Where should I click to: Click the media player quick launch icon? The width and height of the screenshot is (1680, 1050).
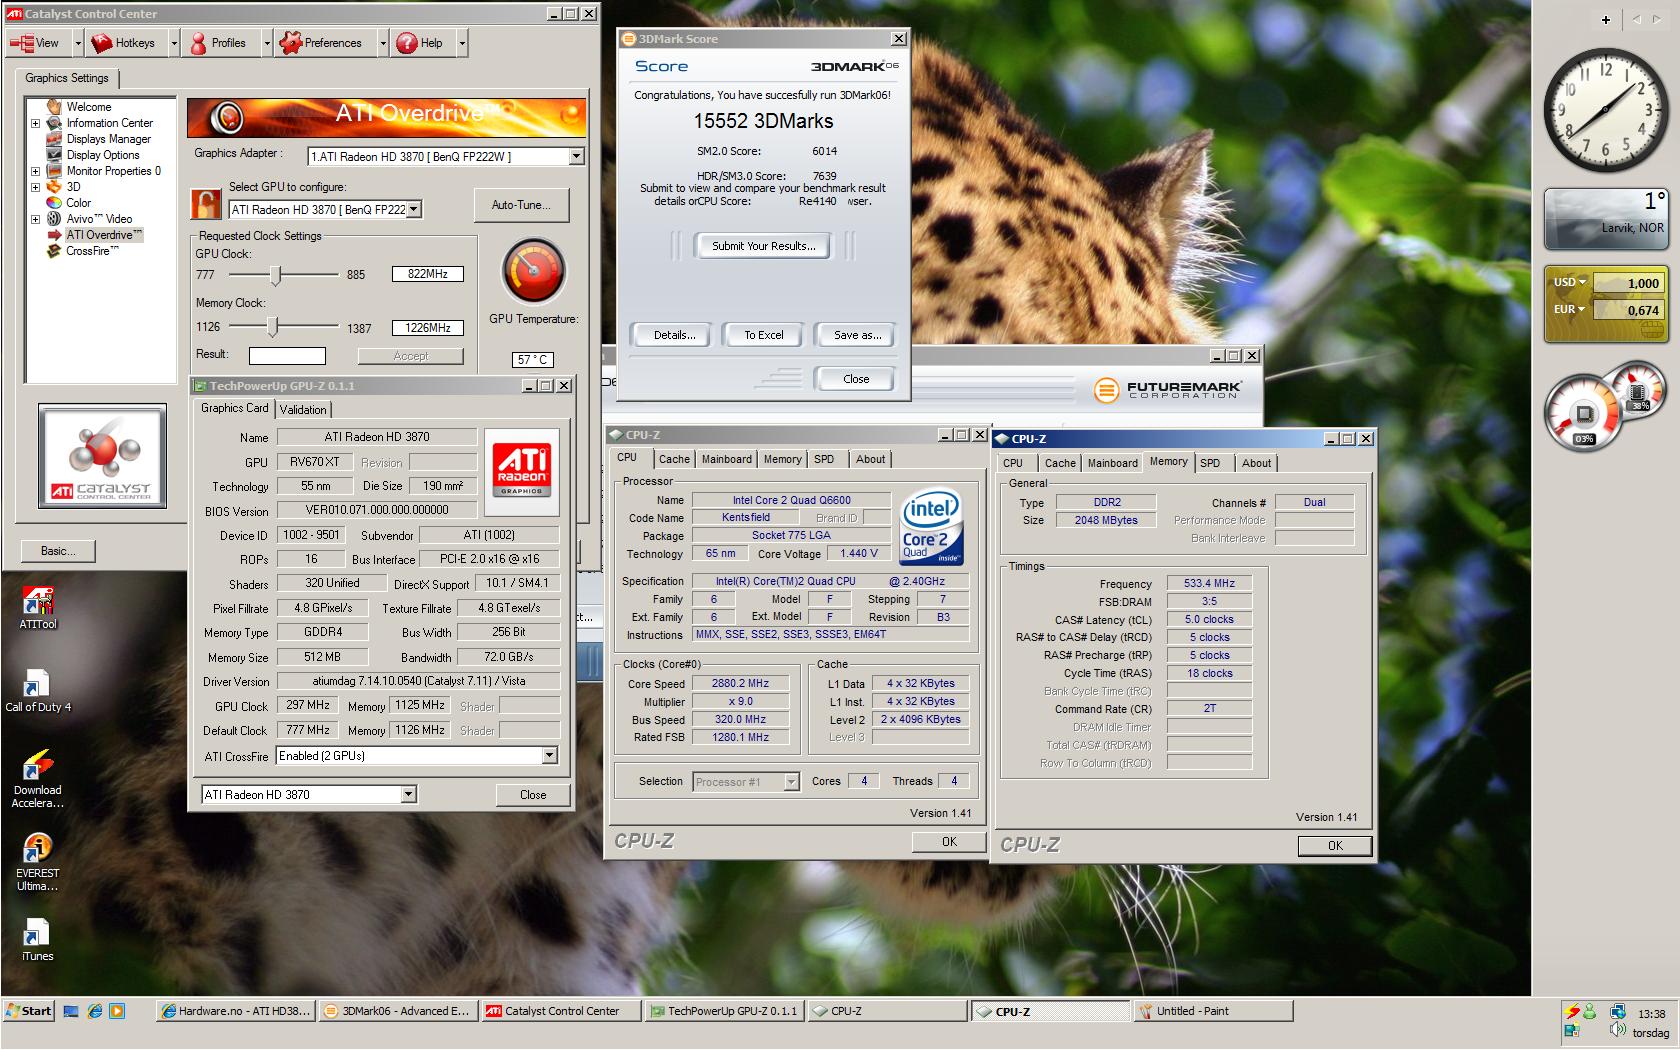(117, 1011)
